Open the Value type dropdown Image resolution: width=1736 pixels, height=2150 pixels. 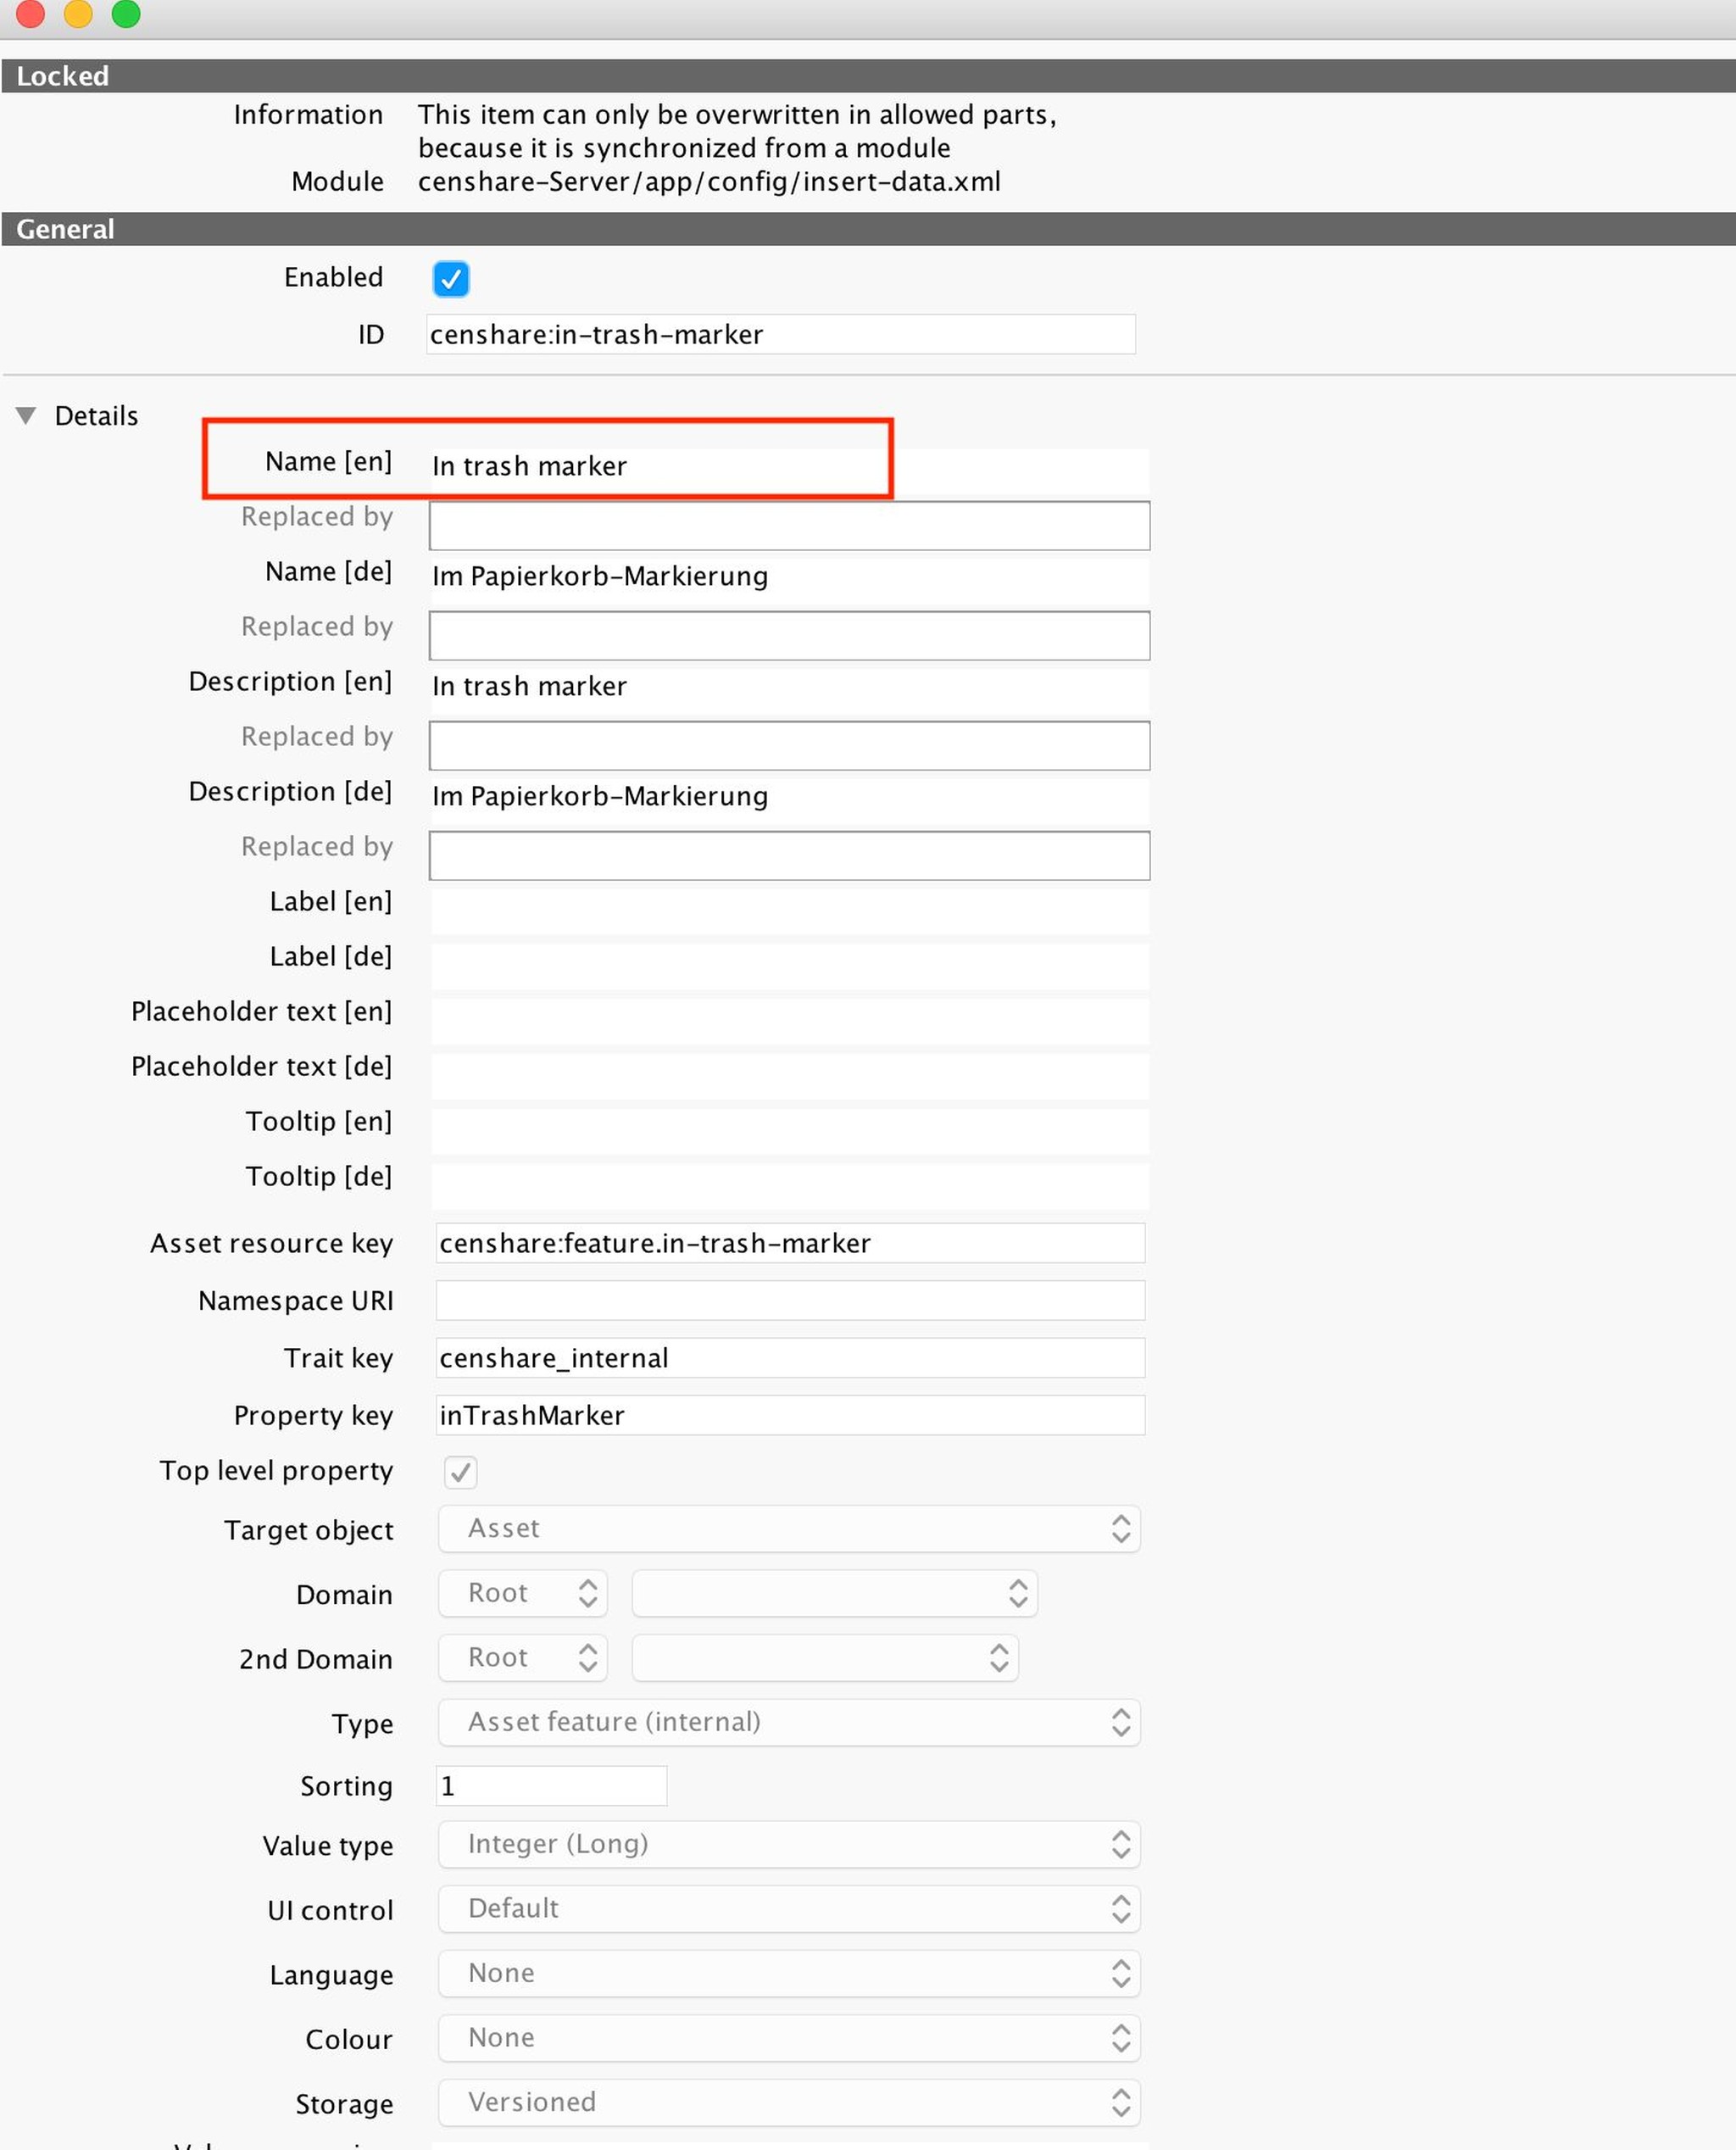(788, 1844)
